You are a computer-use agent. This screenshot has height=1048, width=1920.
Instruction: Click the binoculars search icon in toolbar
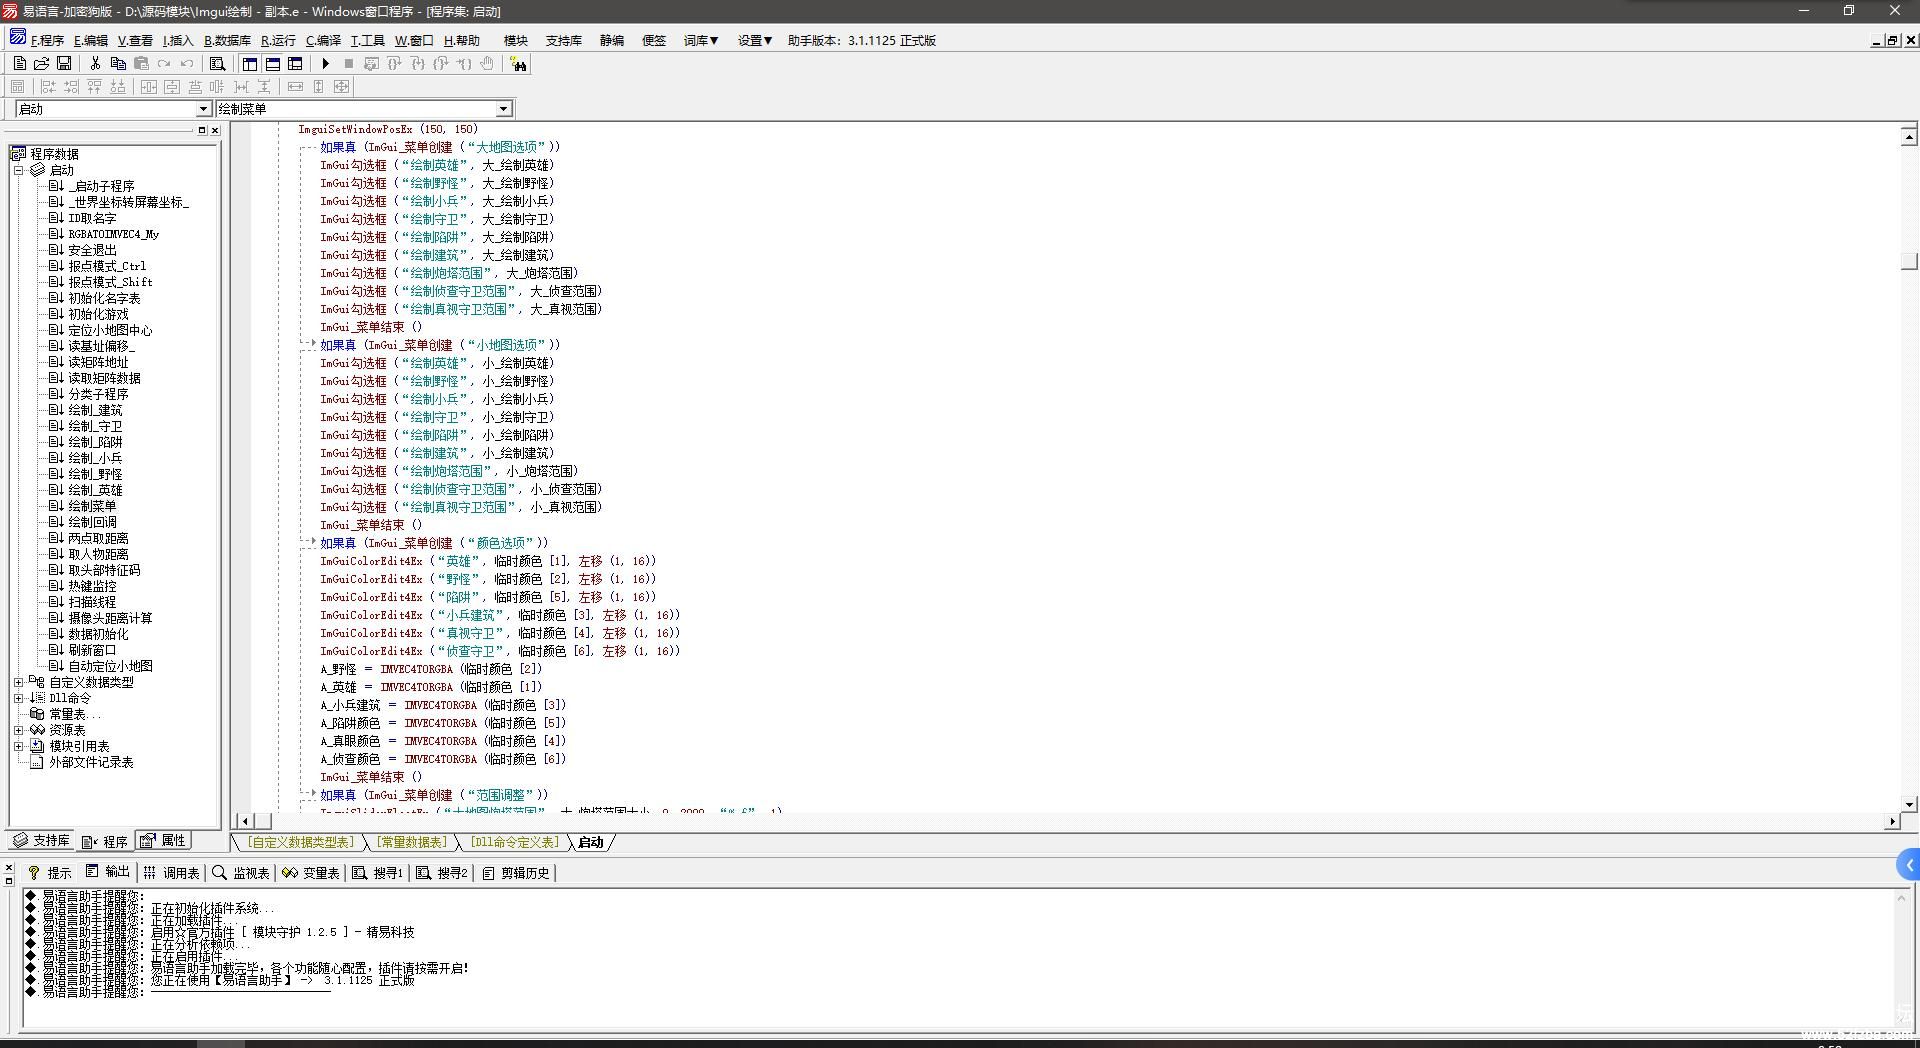[x=518, y=64]
